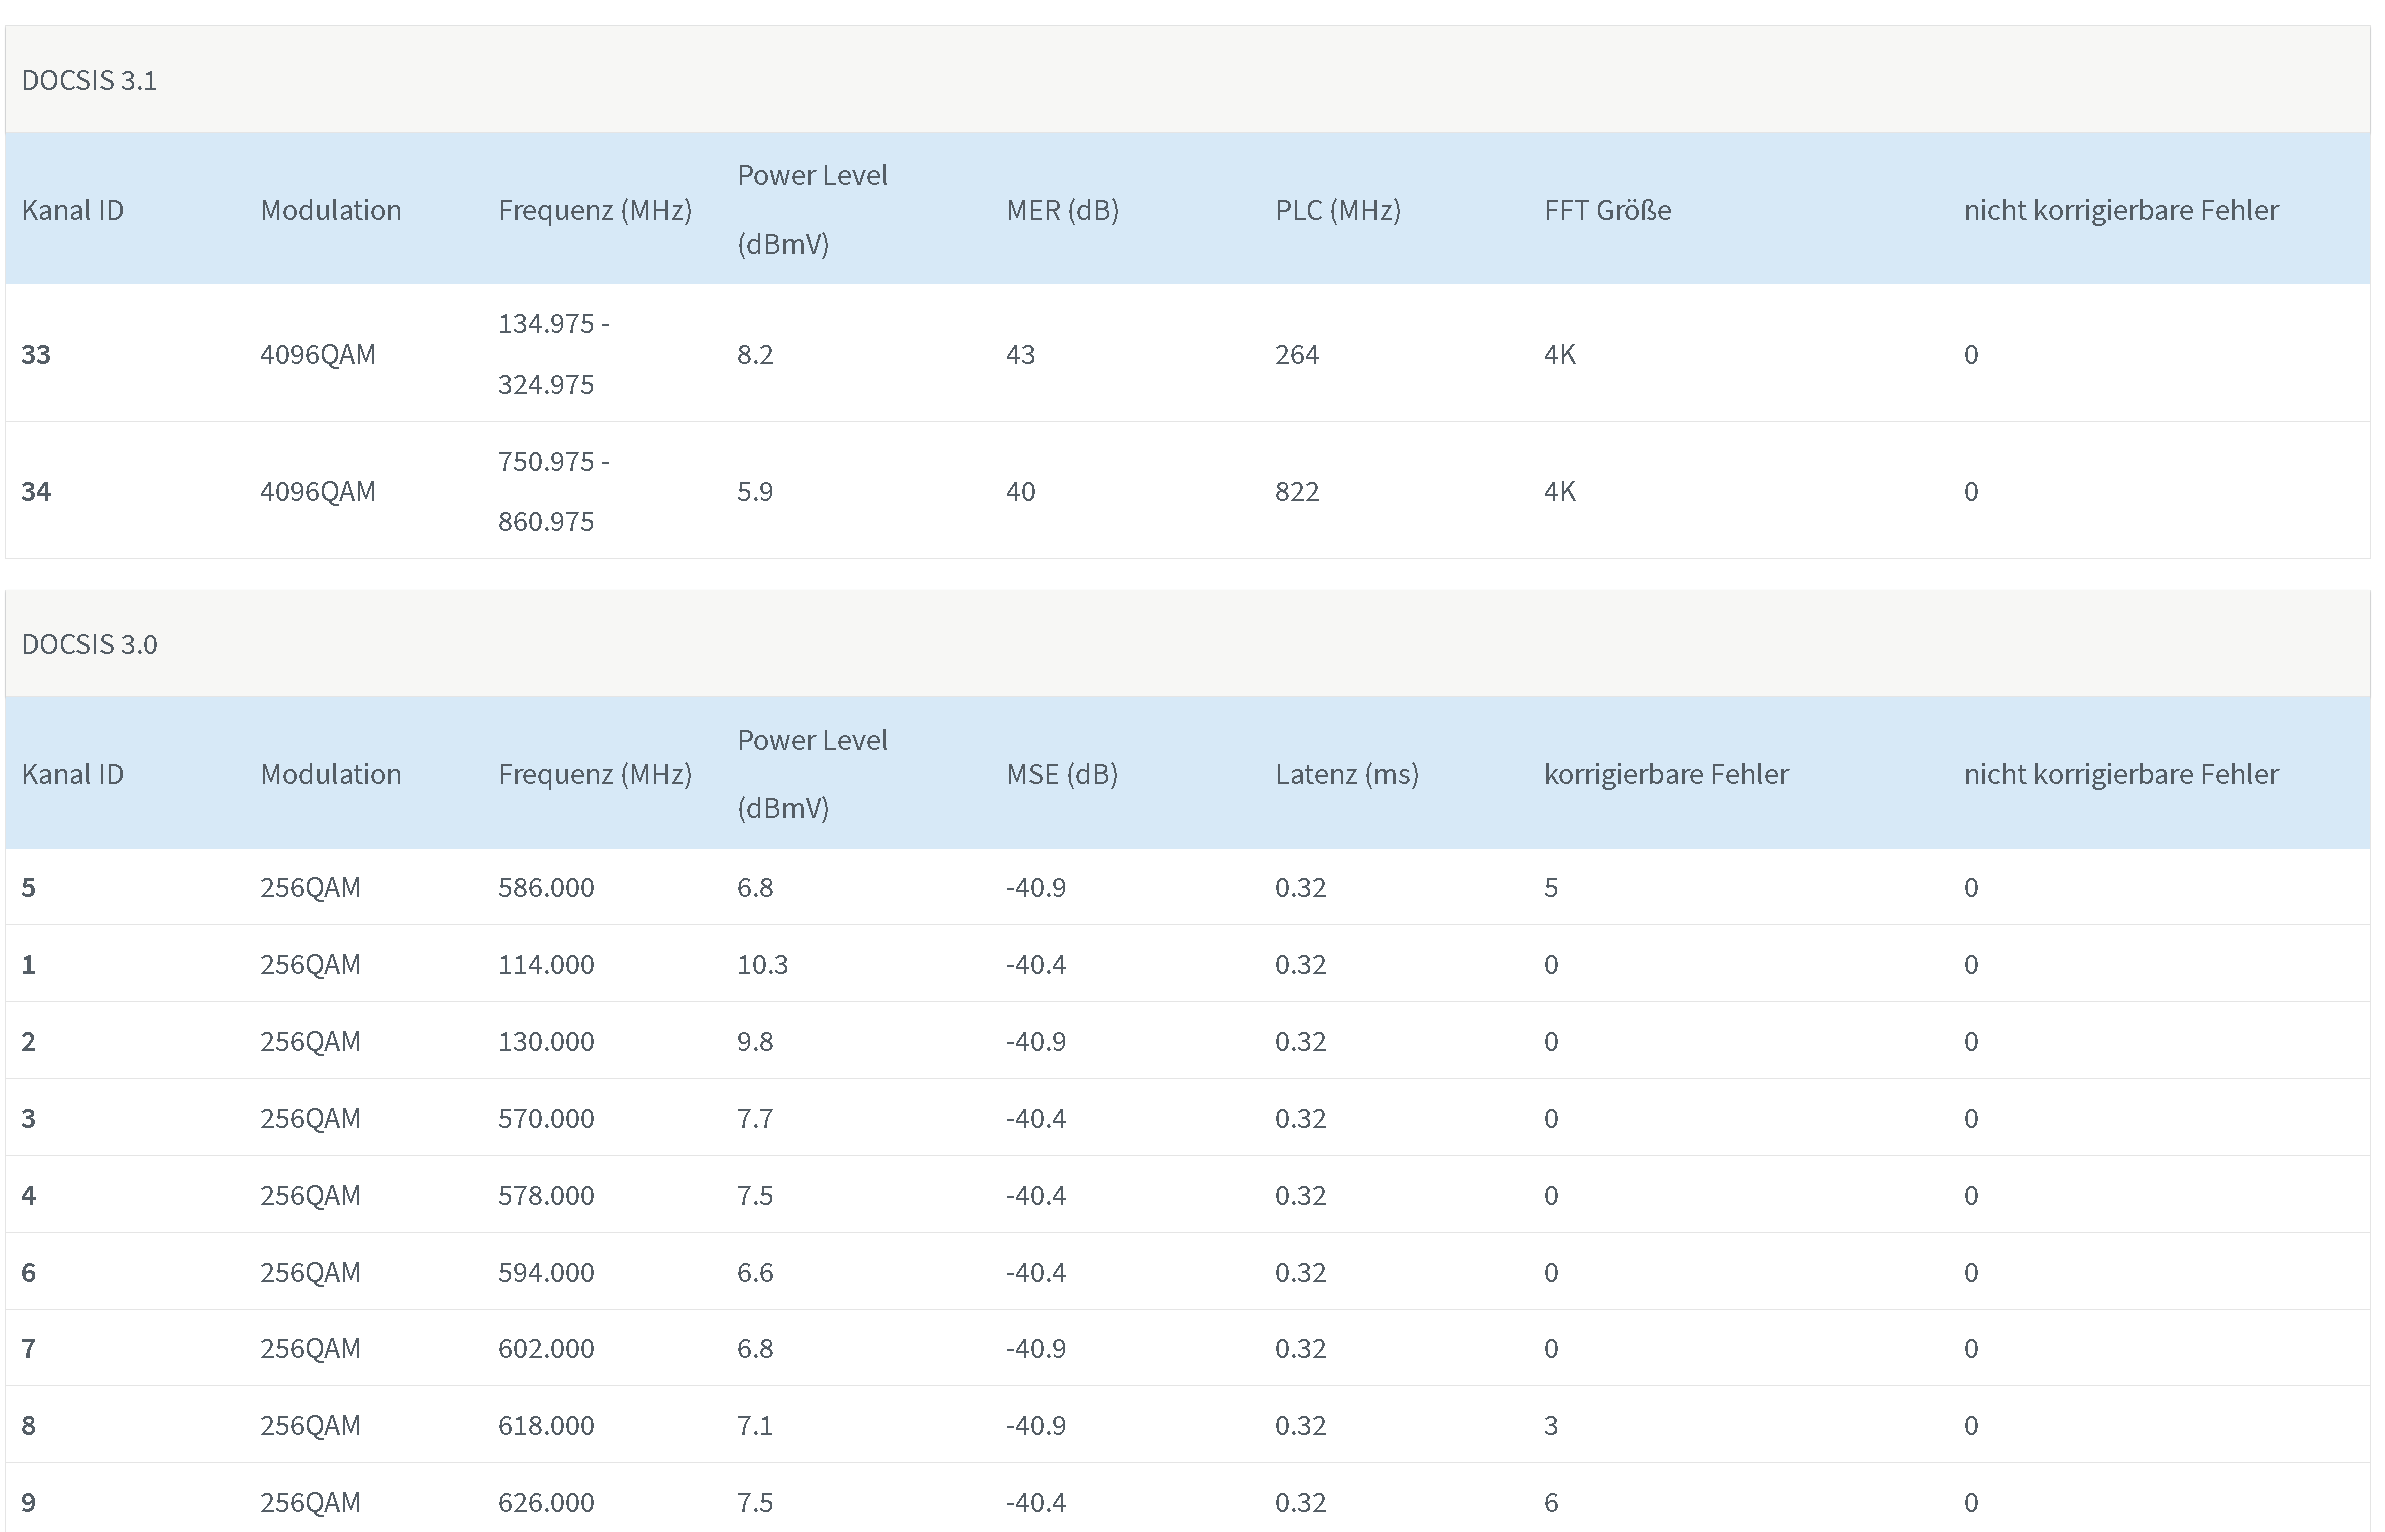The height and width of the screenshot is (1532, 2385).
Task: Click the 4096QAM modulation for channel 33
Action: (x=318, y=354)
